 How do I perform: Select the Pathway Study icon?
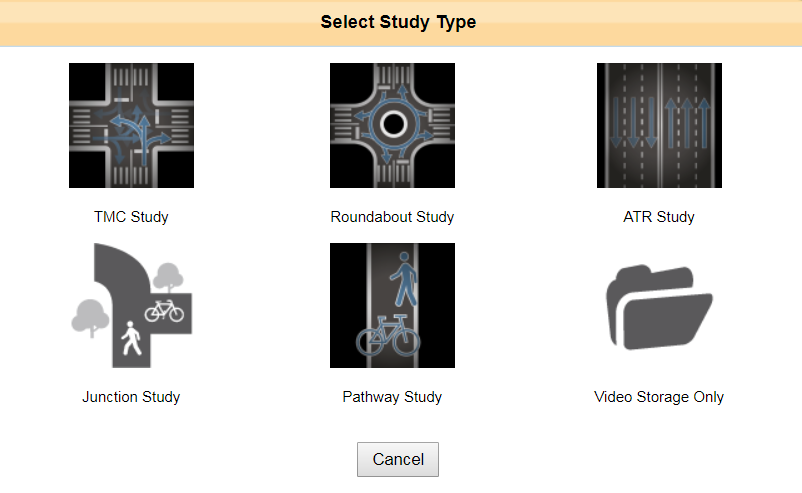(392, 305)
